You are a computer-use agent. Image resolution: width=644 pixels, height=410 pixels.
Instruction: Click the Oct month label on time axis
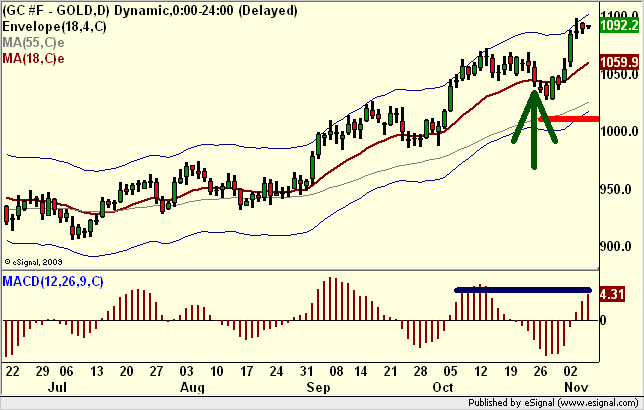[x=443, y=387]
